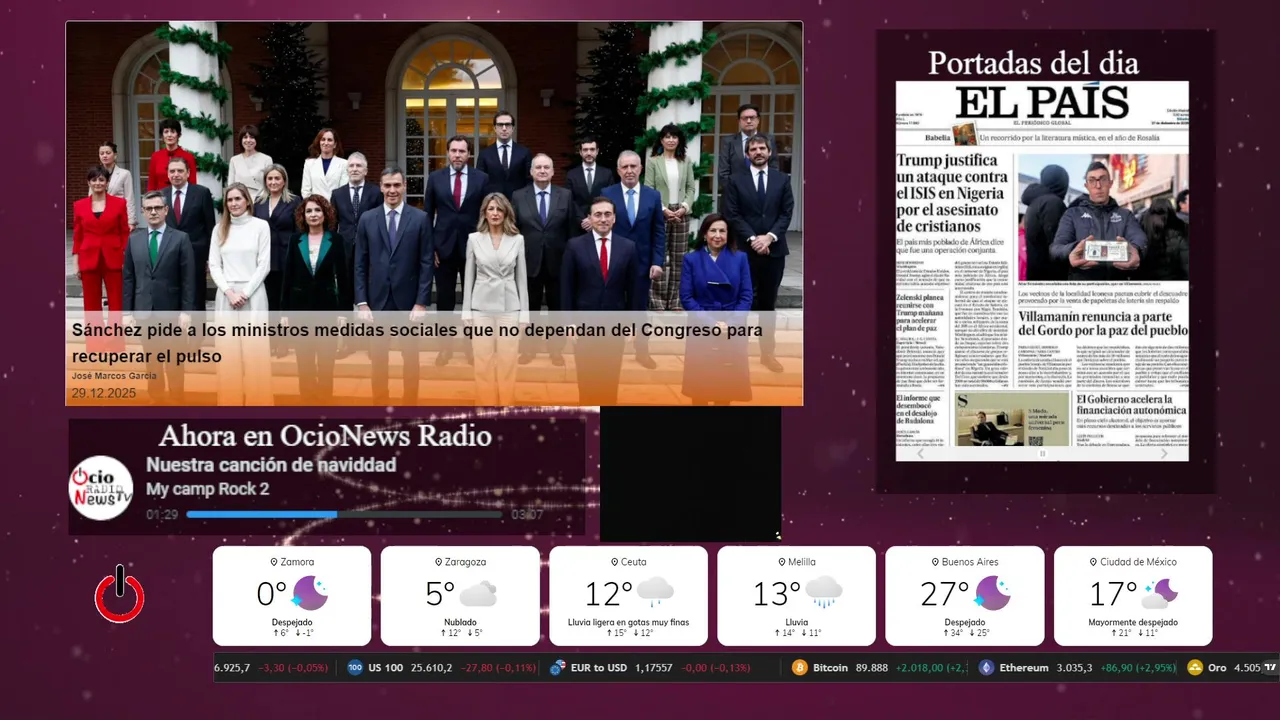Open the Ciudad de México weather card
This screenshot has width=1280, height=720.
tap(1132, 596)
